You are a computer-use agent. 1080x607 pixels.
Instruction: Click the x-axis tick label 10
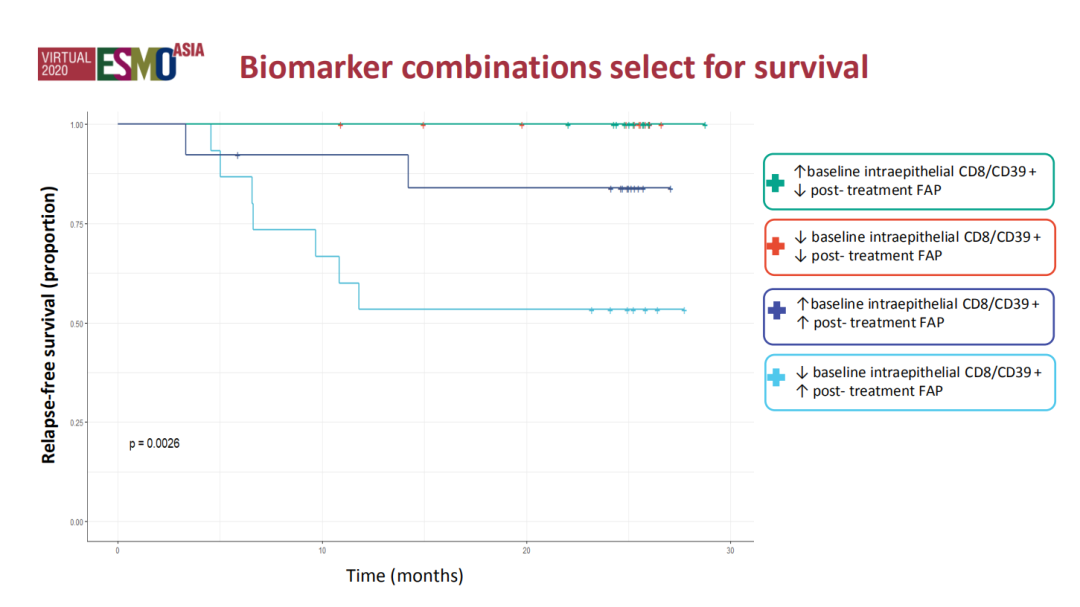pos(322,552)
